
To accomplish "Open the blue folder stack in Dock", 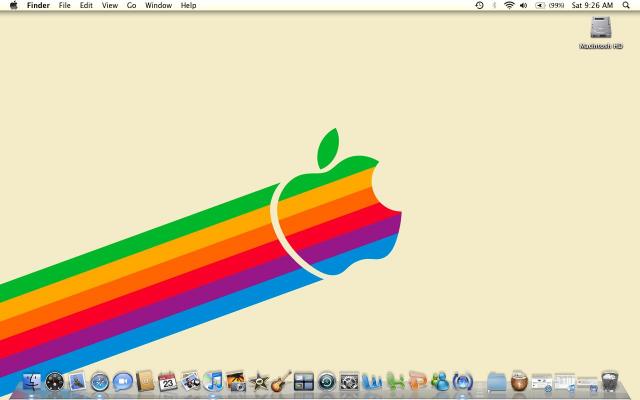I will pyautogui.click(x=496, y=382).
